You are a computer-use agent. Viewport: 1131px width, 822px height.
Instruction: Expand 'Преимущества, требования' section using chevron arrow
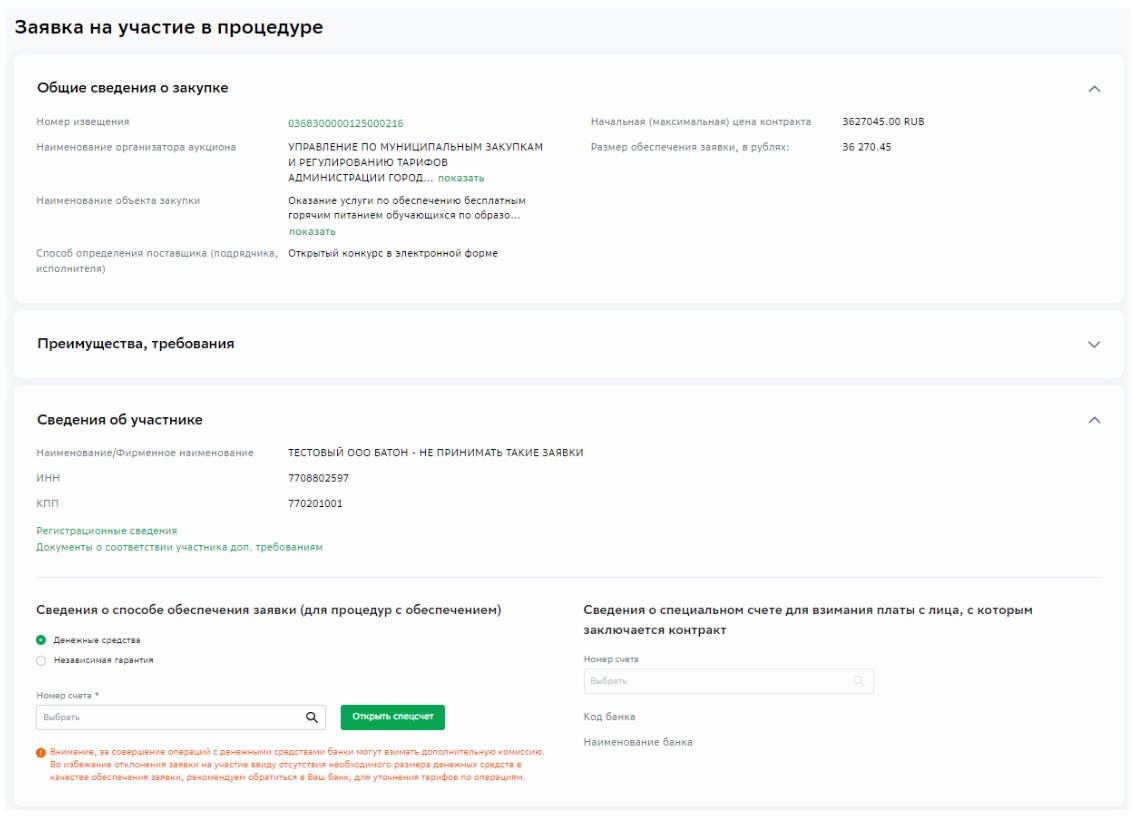(x=1093, y=344)
